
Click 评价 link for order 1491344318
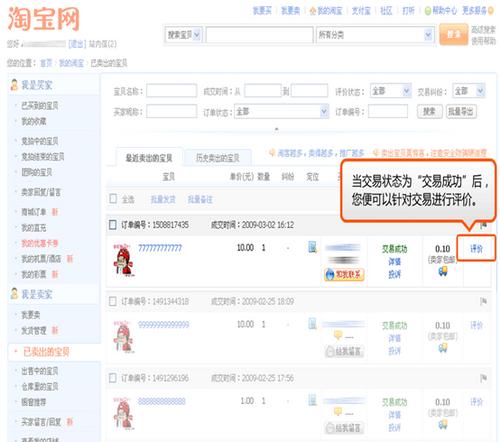coord(476,325)
